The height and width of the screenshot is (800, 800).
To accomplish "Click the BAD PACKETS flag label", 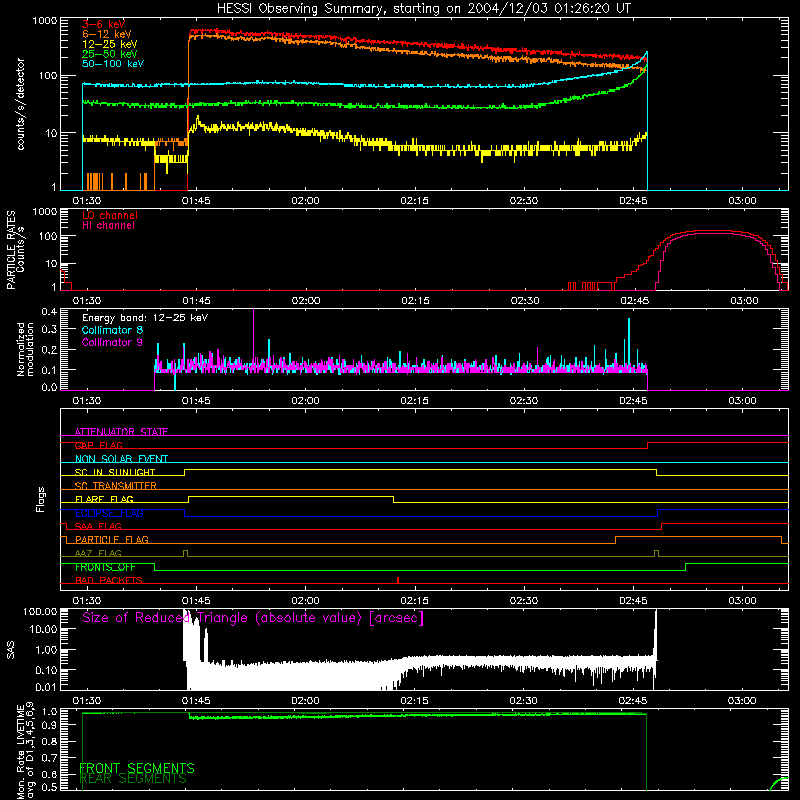I will (109, 580).
